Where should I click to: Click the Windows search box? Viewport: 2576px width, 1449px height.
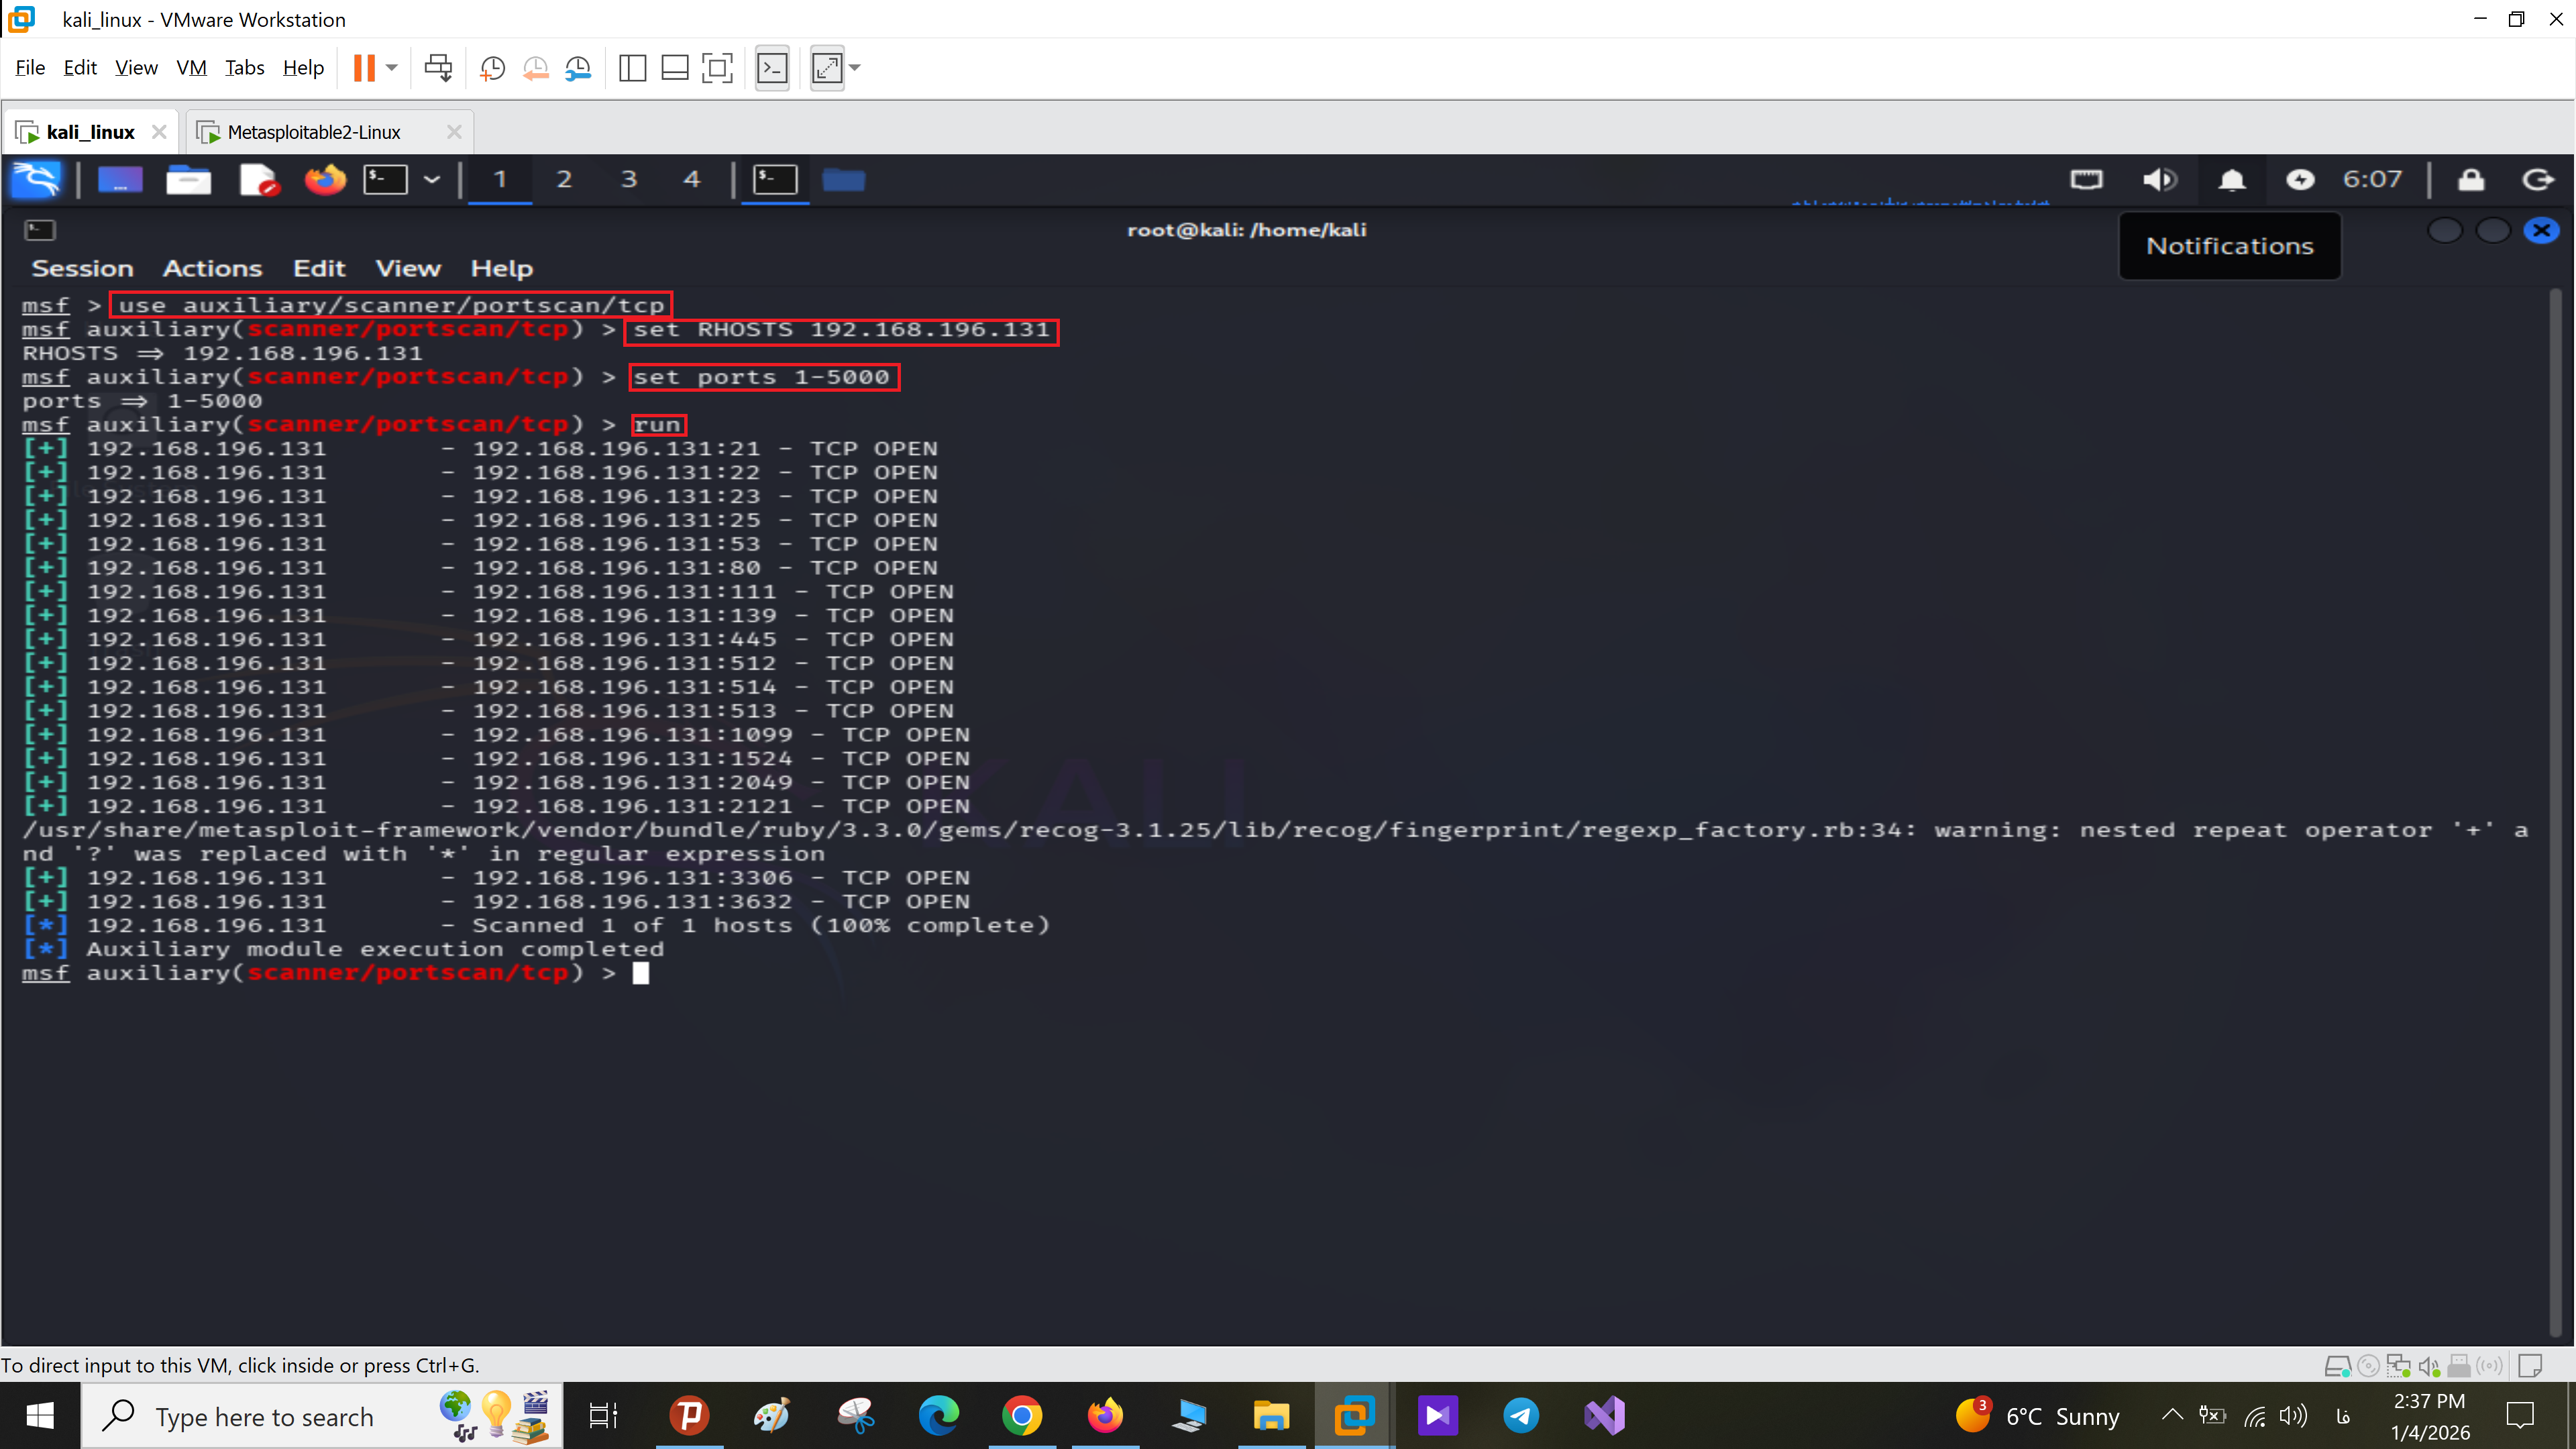[x=265, y=1416]
